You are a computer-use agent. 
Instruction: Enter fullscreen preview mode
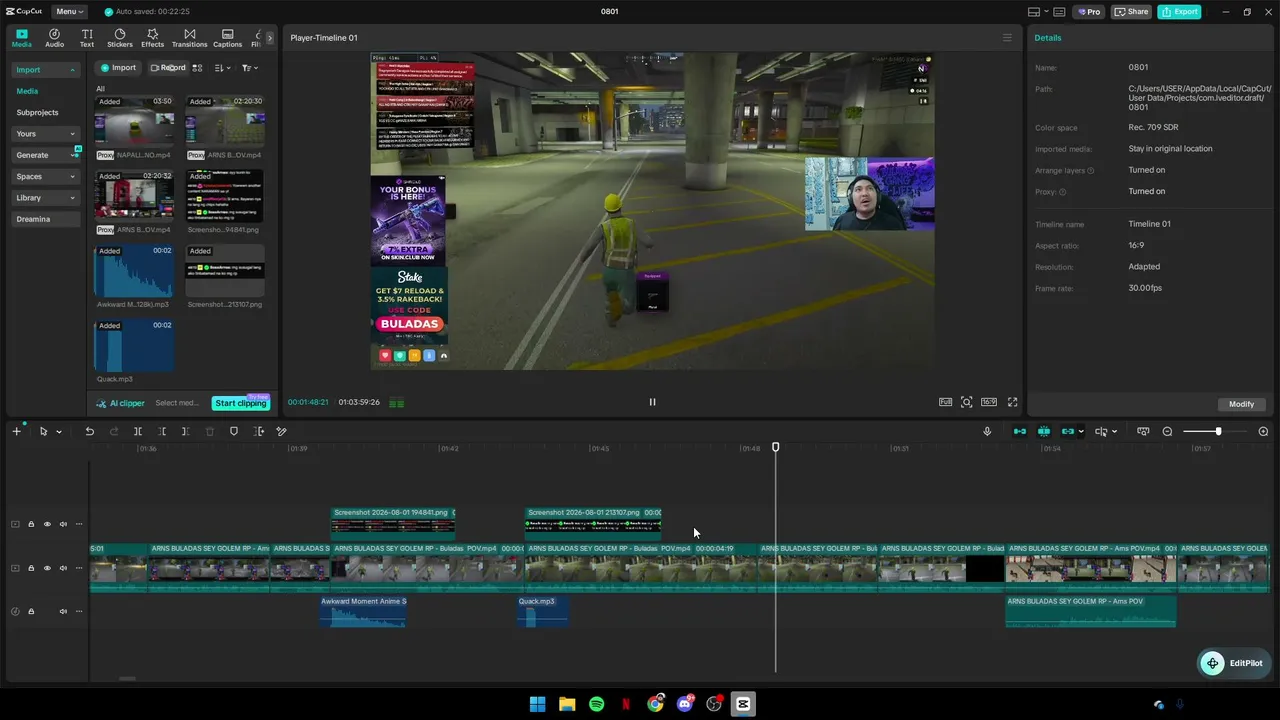click(1012, 402)
